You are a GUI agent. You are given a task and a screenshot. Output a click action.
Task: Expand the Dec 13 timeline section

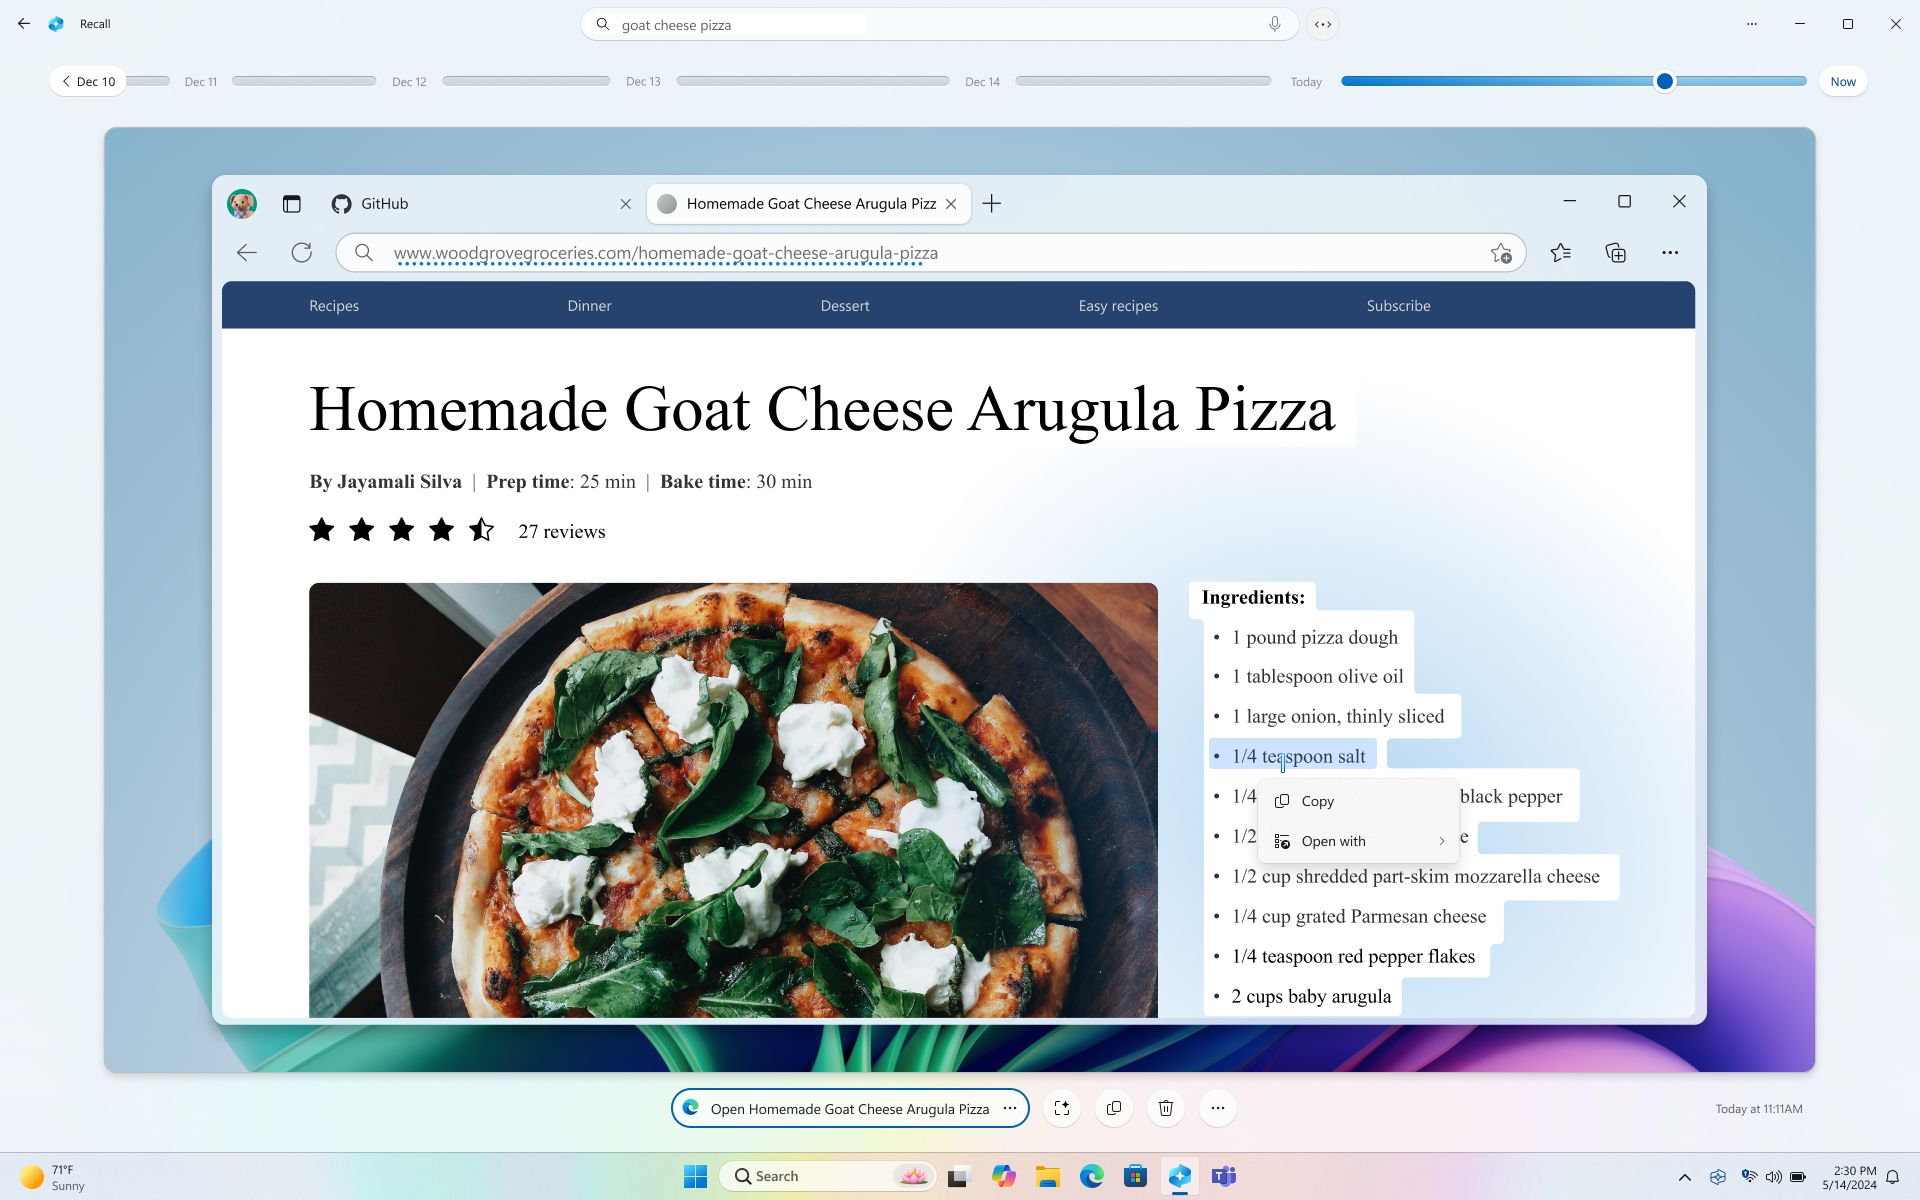(x=646, y=80)
